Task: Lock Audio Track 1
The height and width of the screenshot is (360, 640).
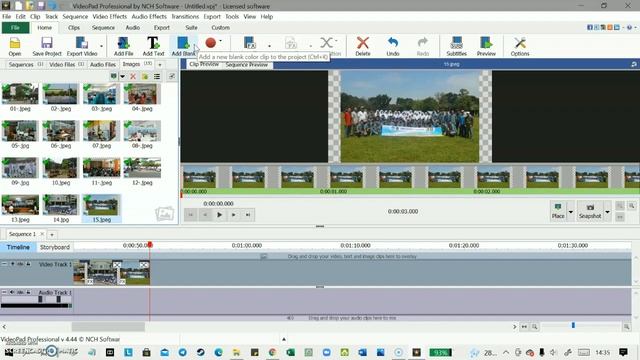Action: [x=28, y=292]
